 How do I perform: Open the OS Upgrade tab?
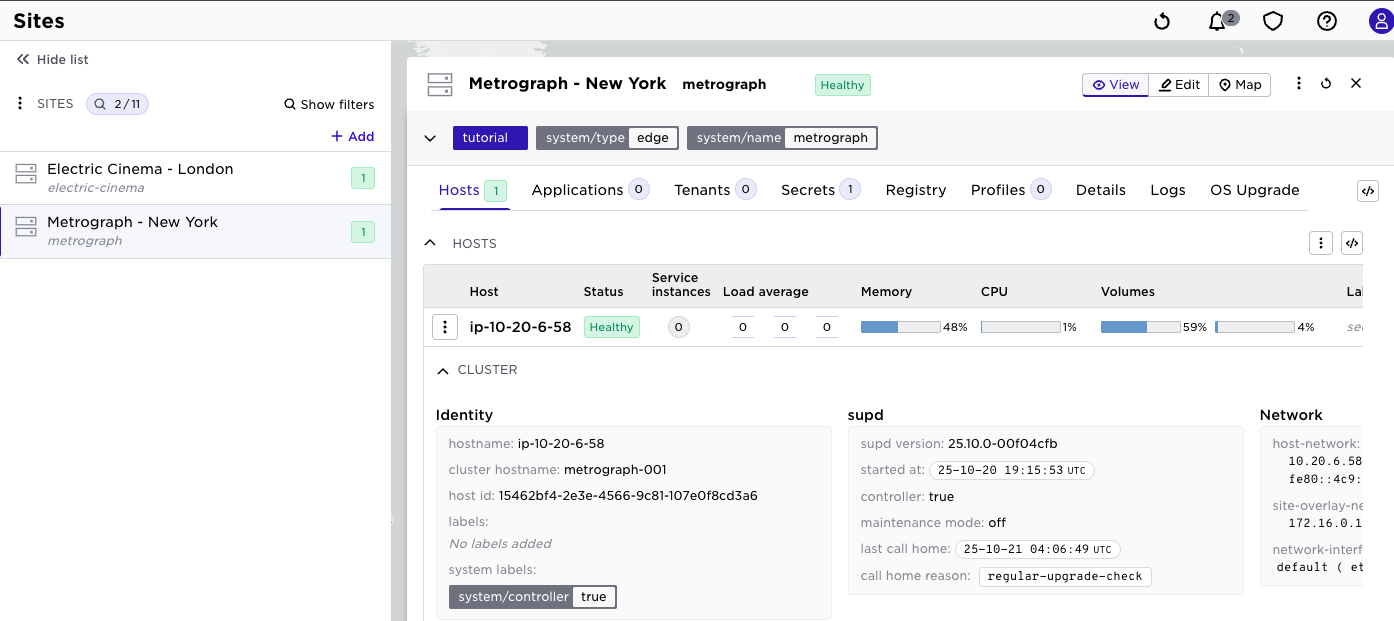point(1254,190)
